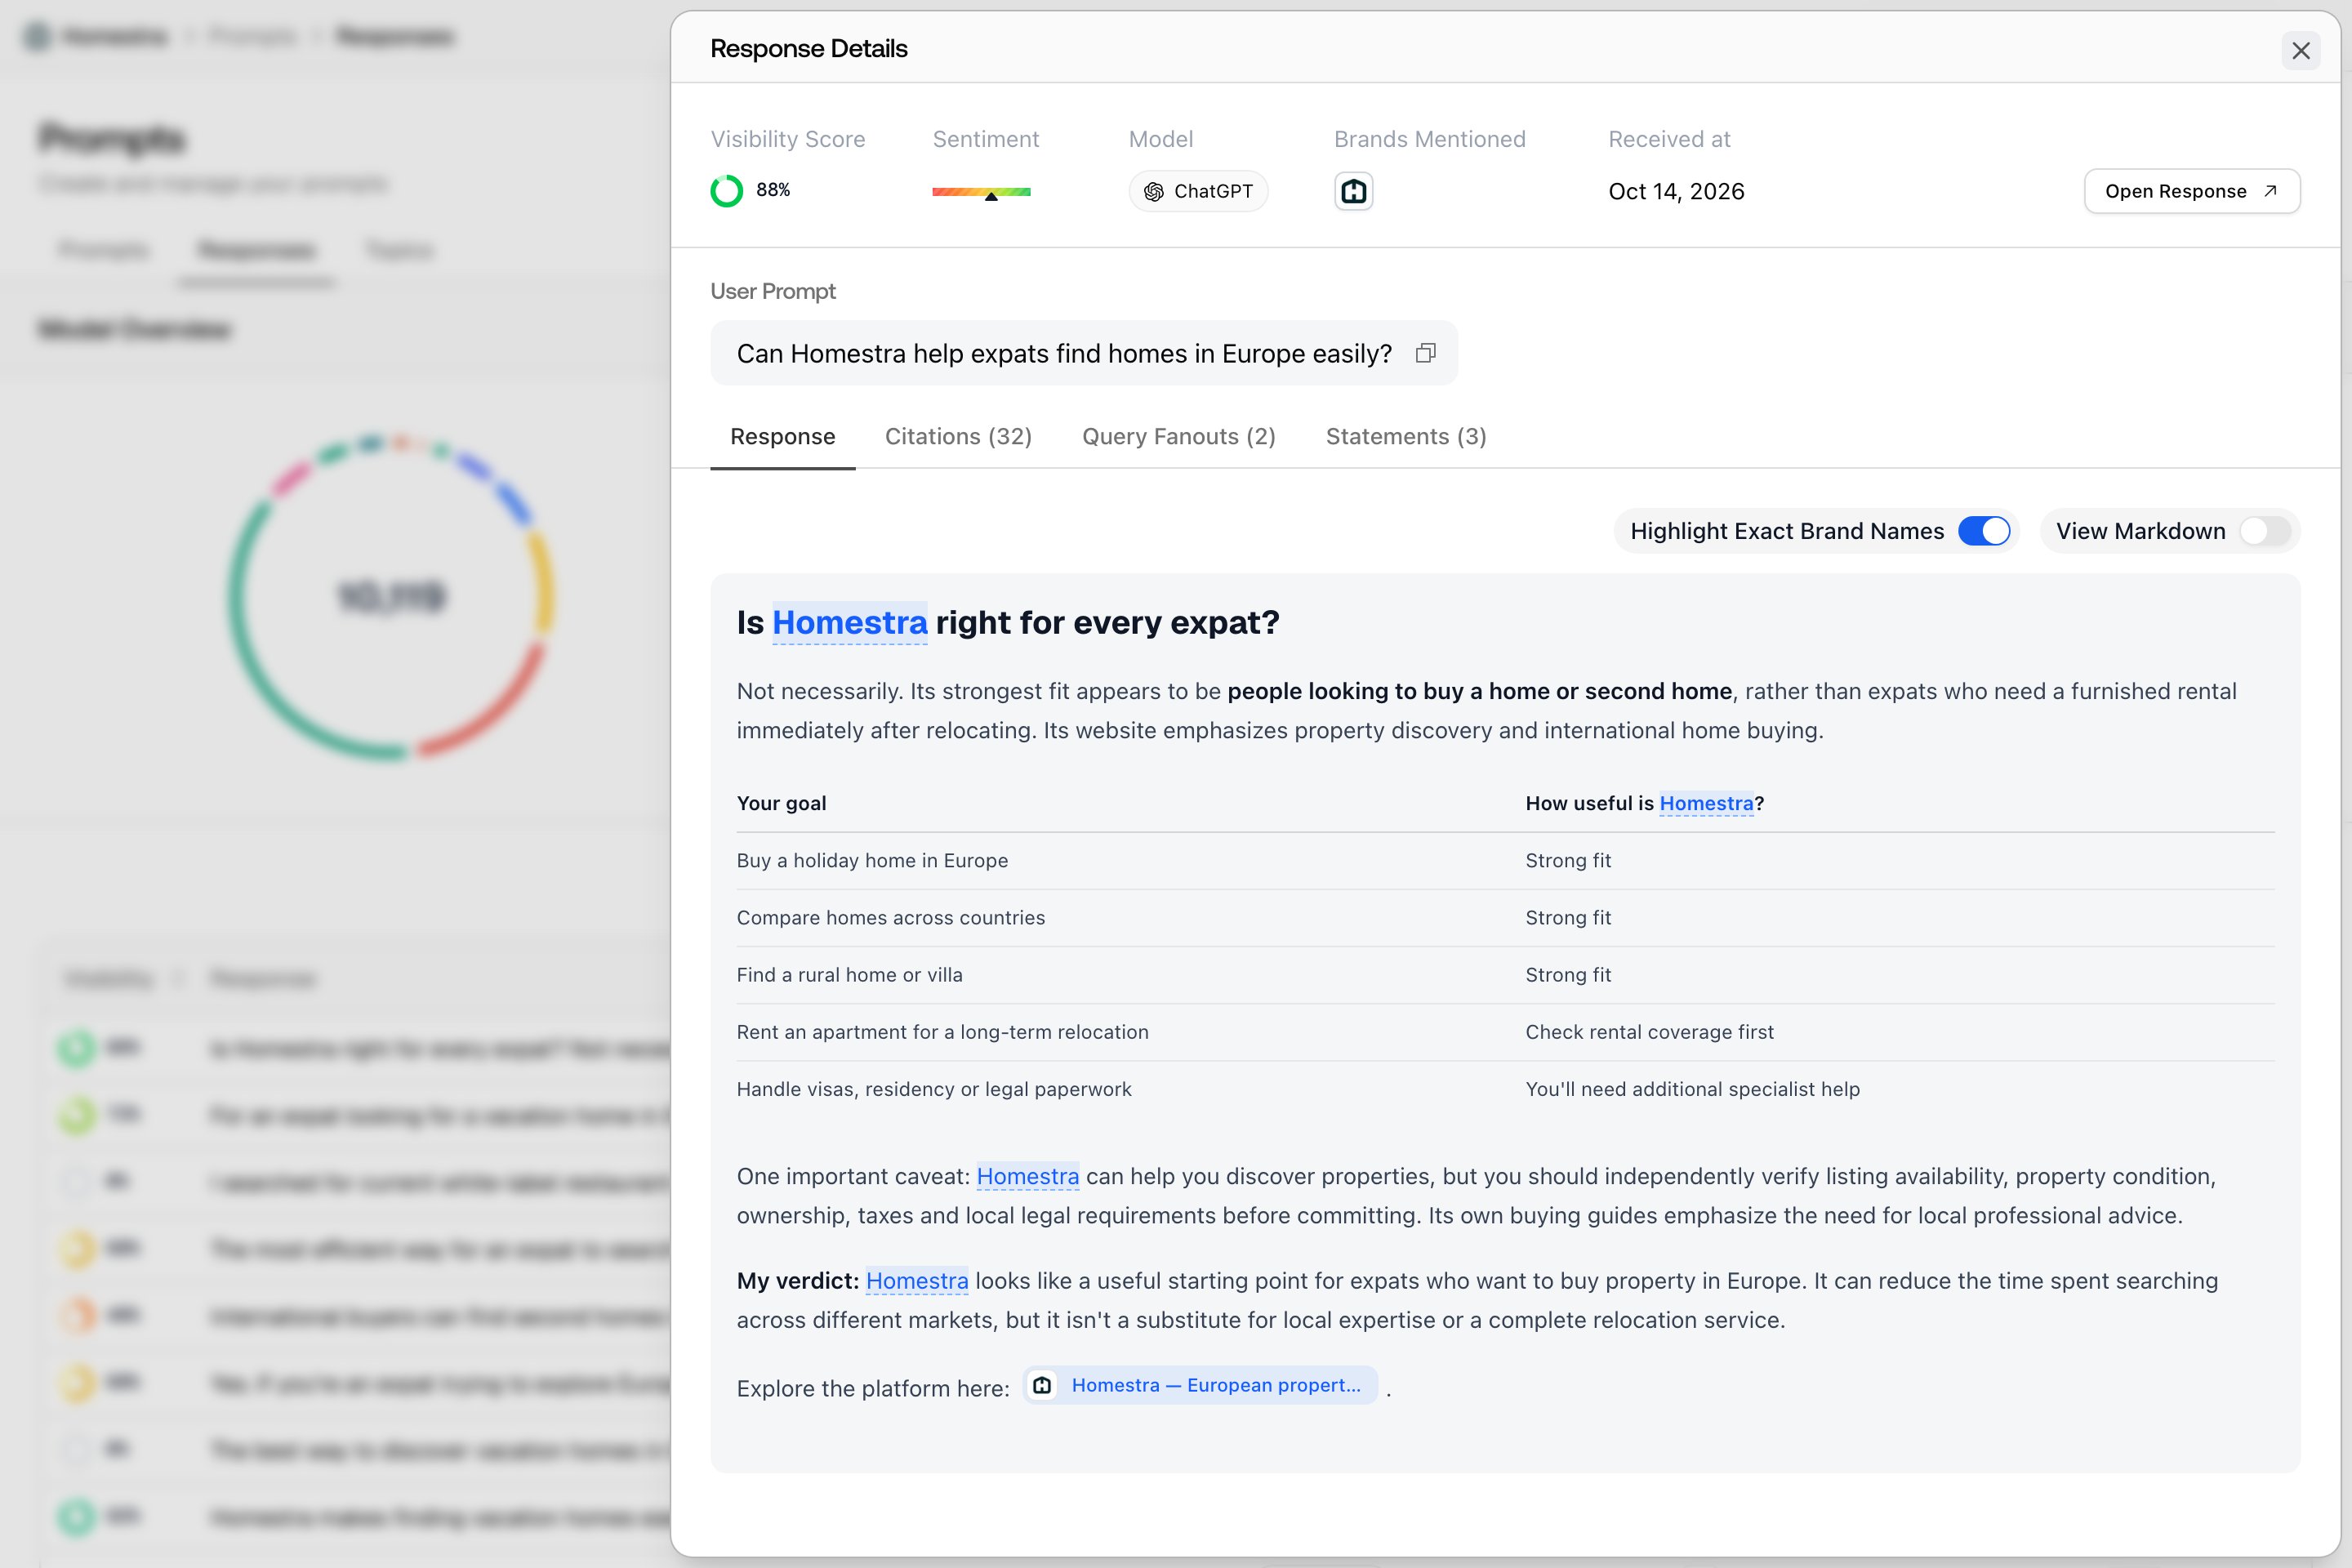
Task: Switch to the Response tab
Action: point(782,437)
